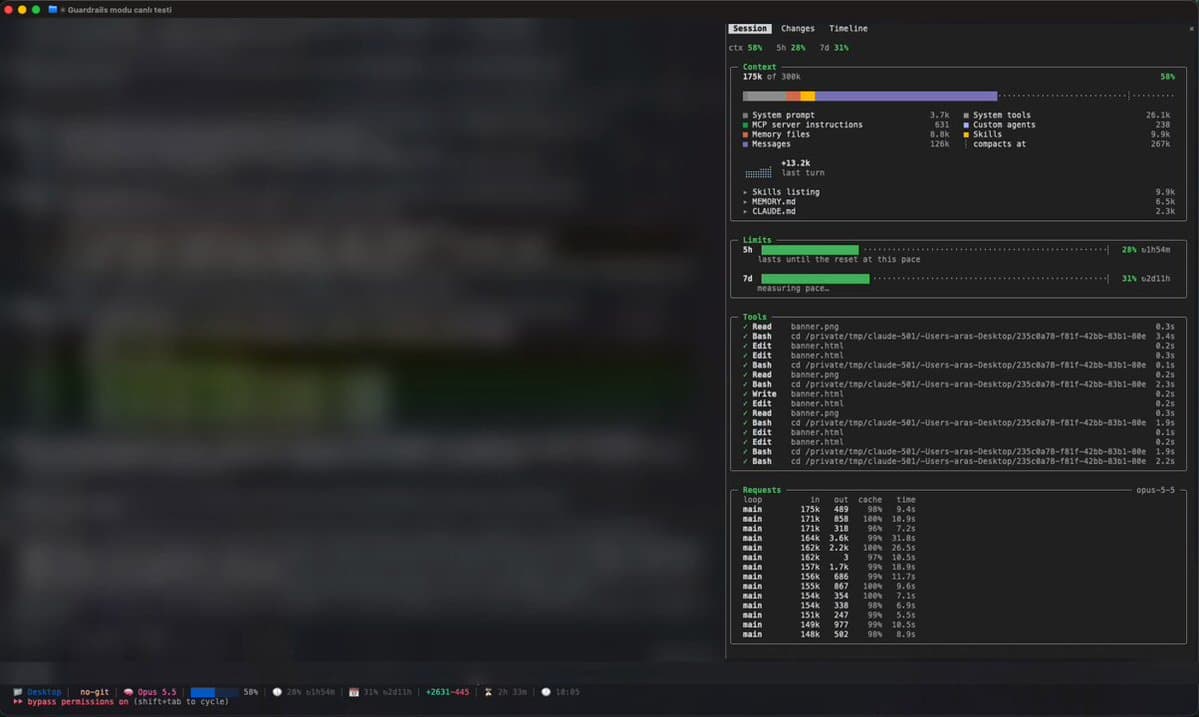Select the Read banner.png row with 0.2s
Viewport: 1199px width, 717px height.
958,375
